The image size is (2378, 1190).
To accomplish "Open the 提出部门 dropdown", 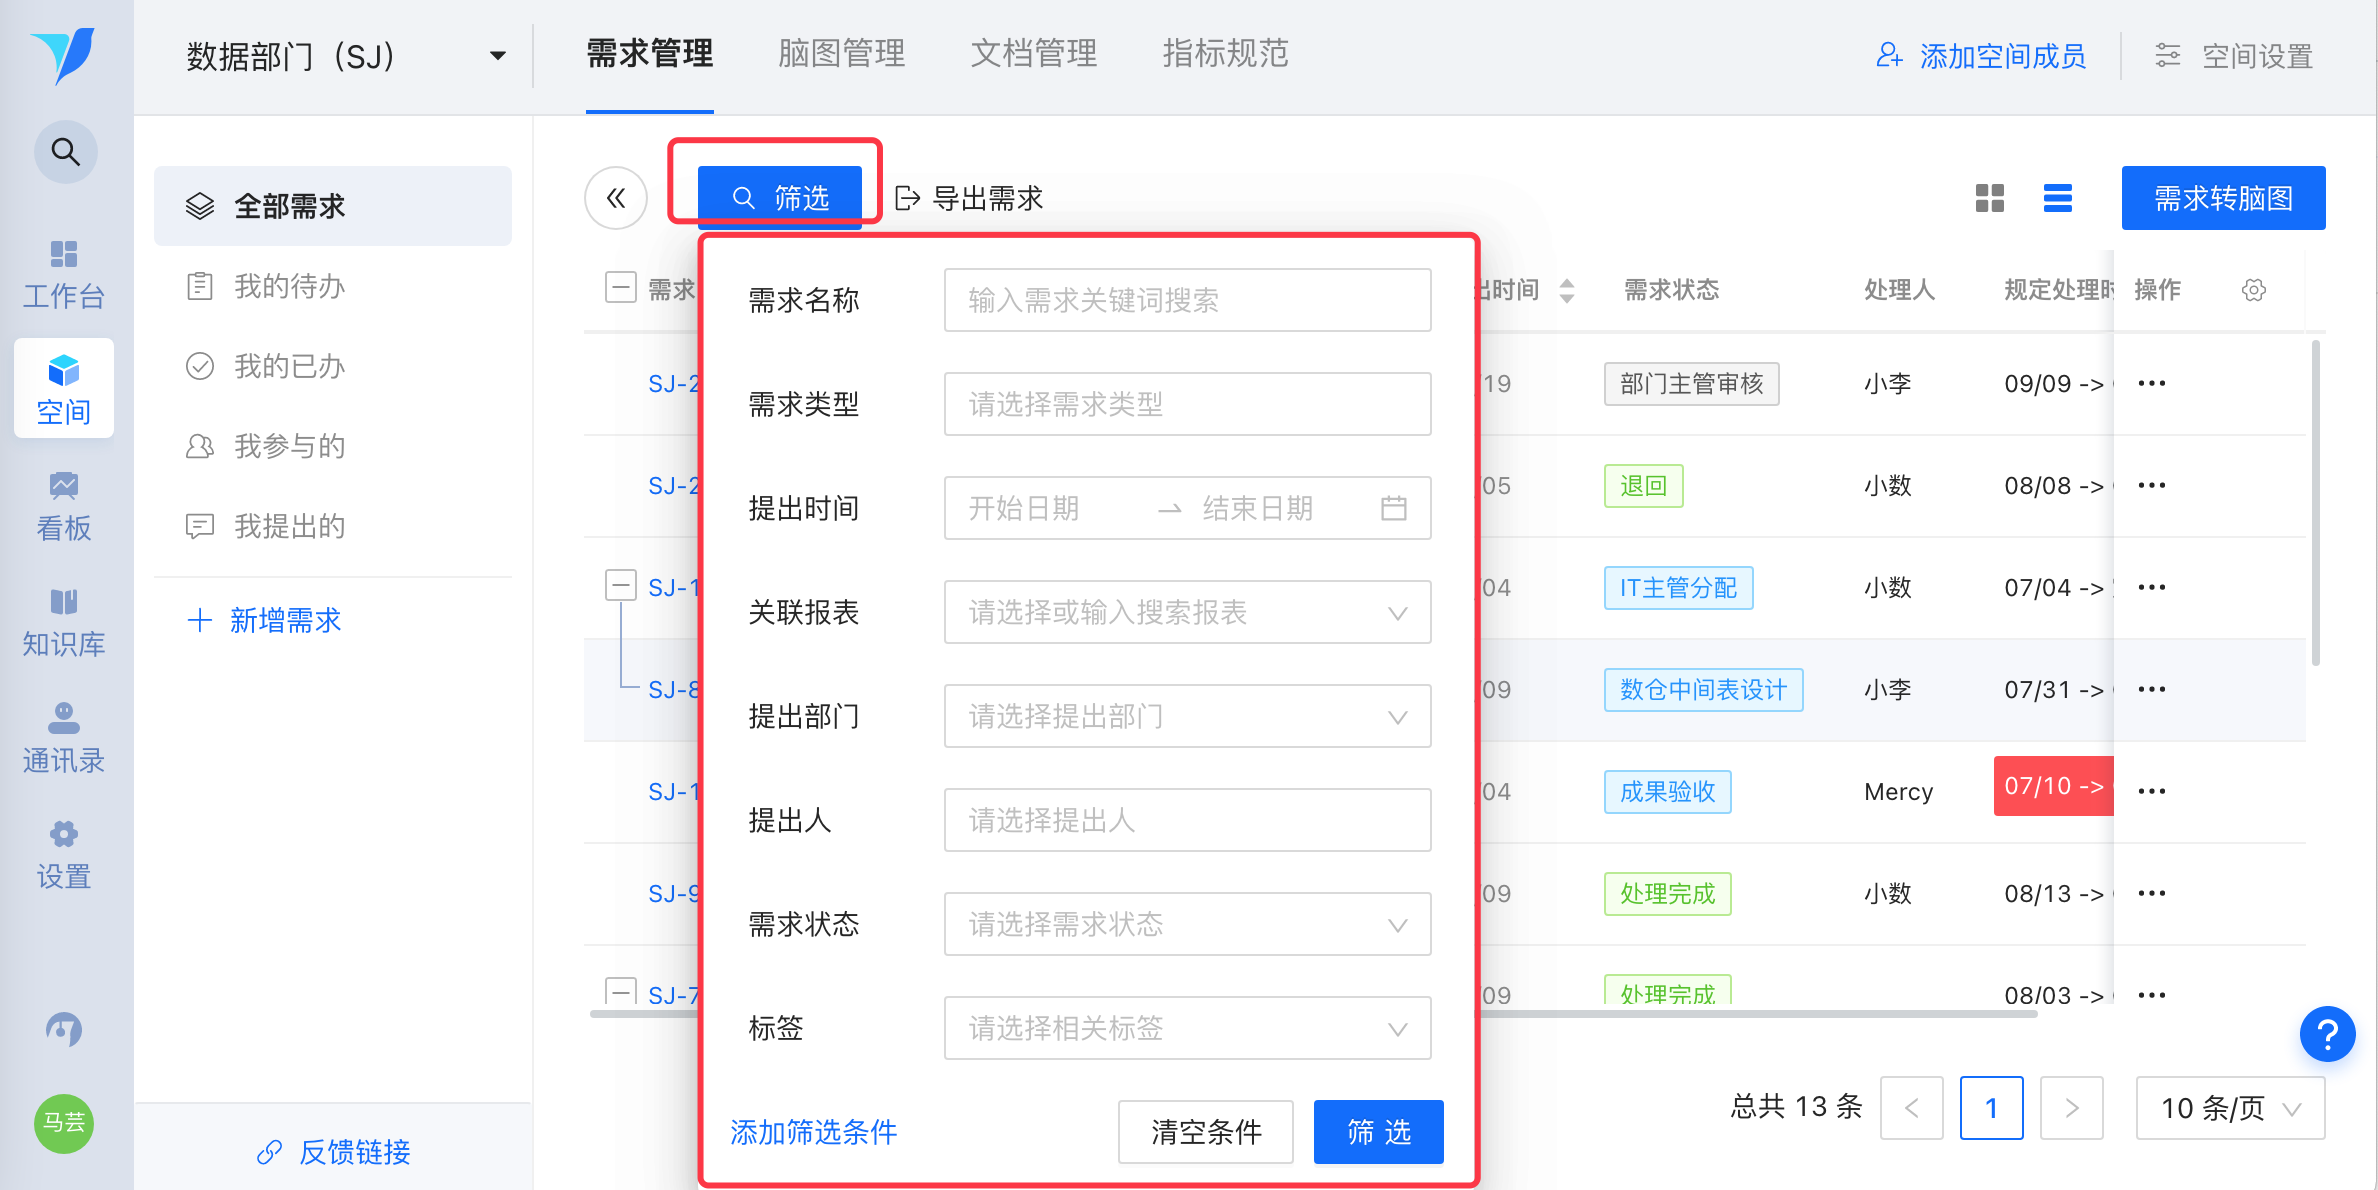I will 1187,716.
